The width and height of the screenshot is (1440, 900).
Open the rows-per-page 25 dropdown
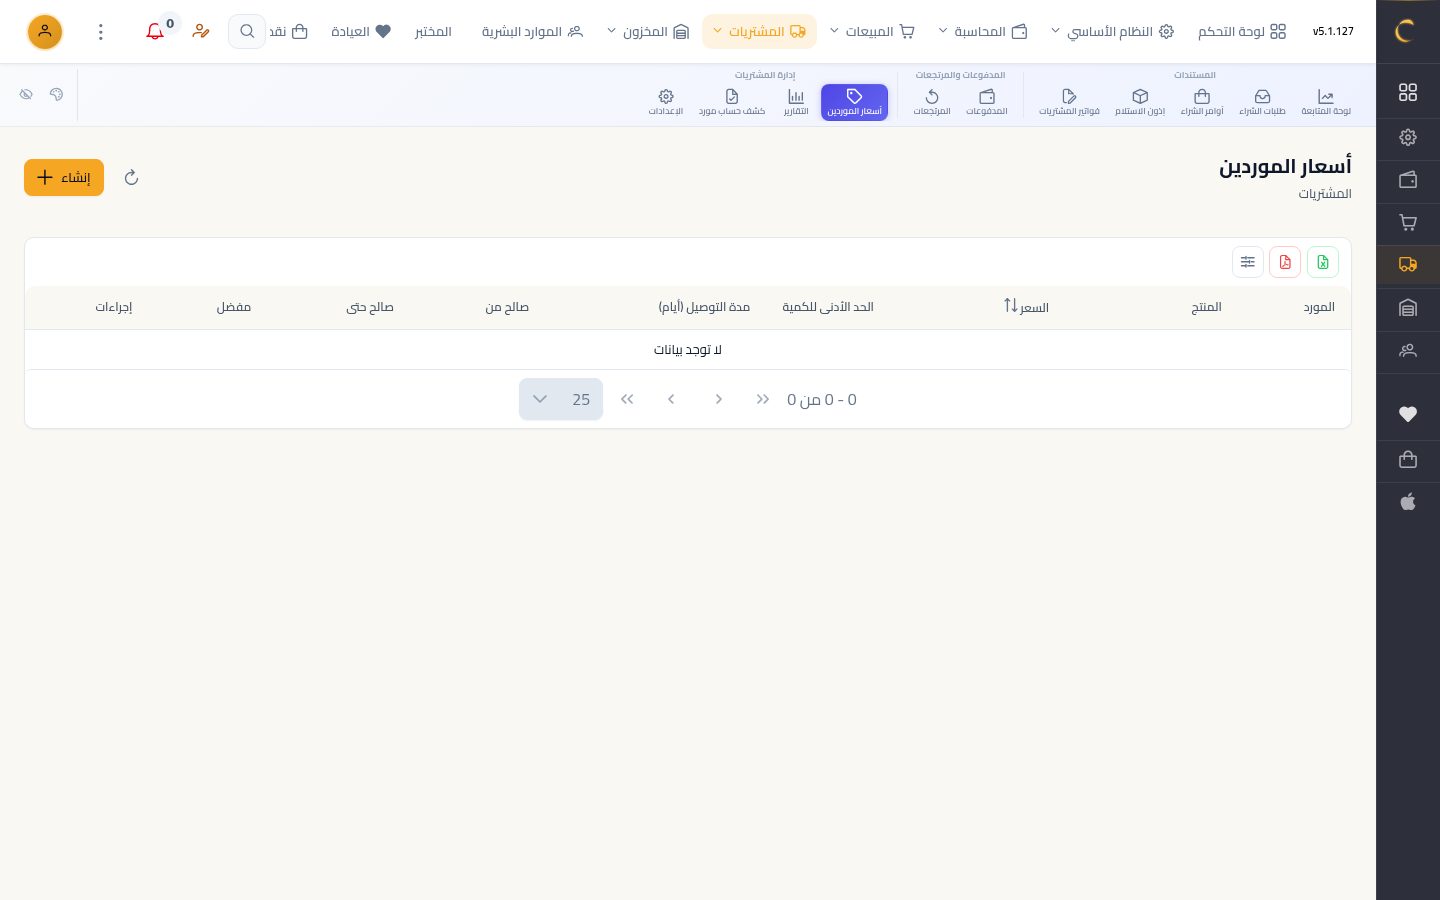tap(561, 399)
